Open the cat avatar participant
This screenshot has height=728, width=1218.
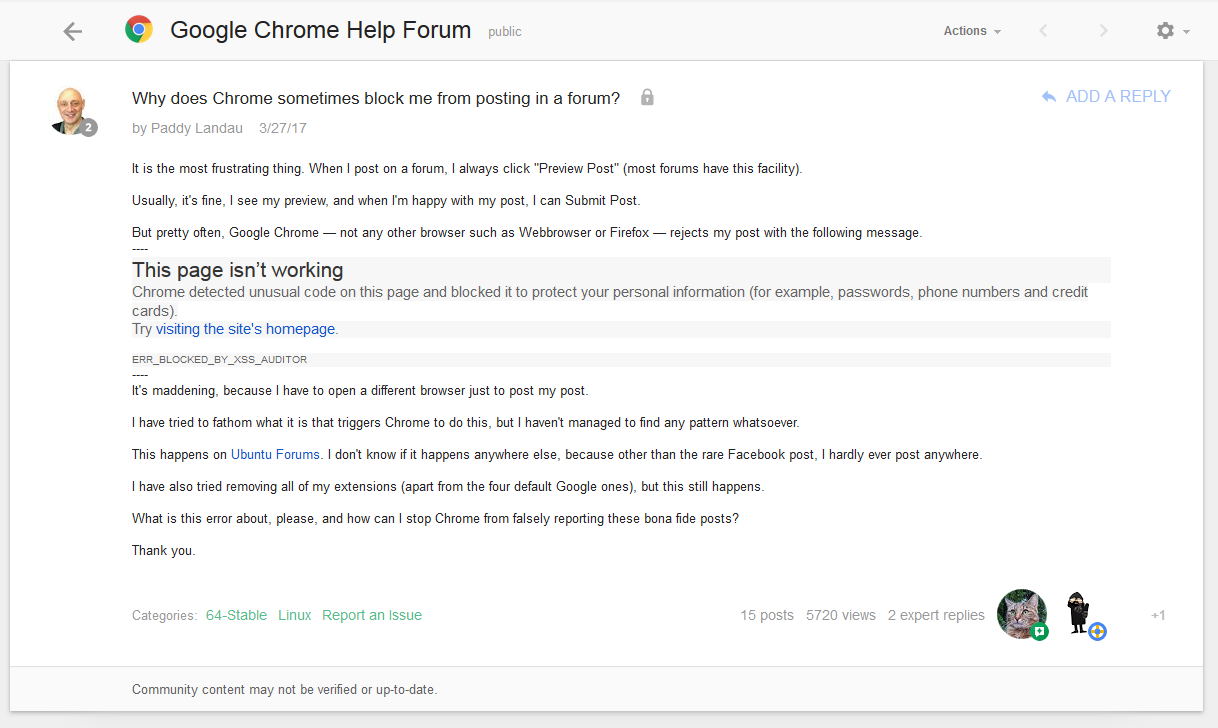pos(1022,613)
